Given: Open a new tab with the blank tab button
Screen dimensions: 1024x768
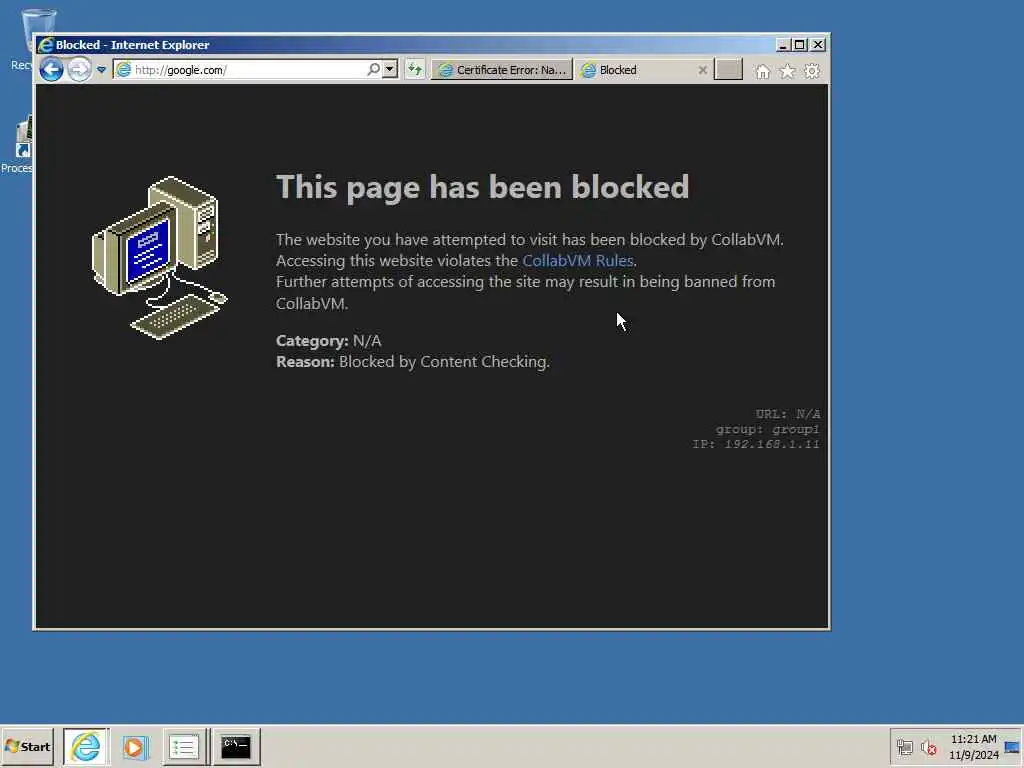Looking at the screenshot, I should 728,69.
